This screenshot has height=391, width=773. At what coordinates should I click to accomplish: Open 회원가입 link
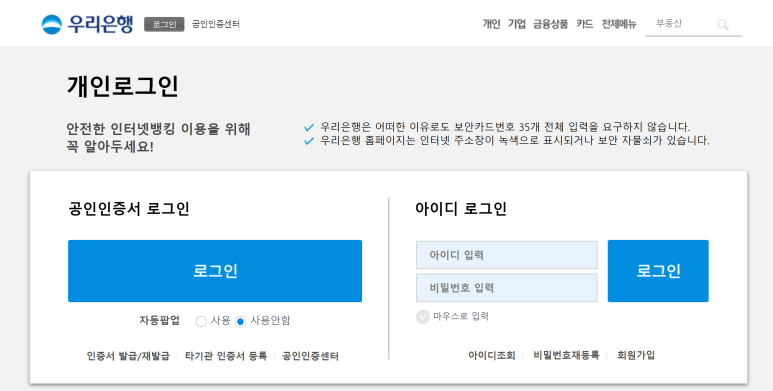pyautogui.click(x=636, y=355)
